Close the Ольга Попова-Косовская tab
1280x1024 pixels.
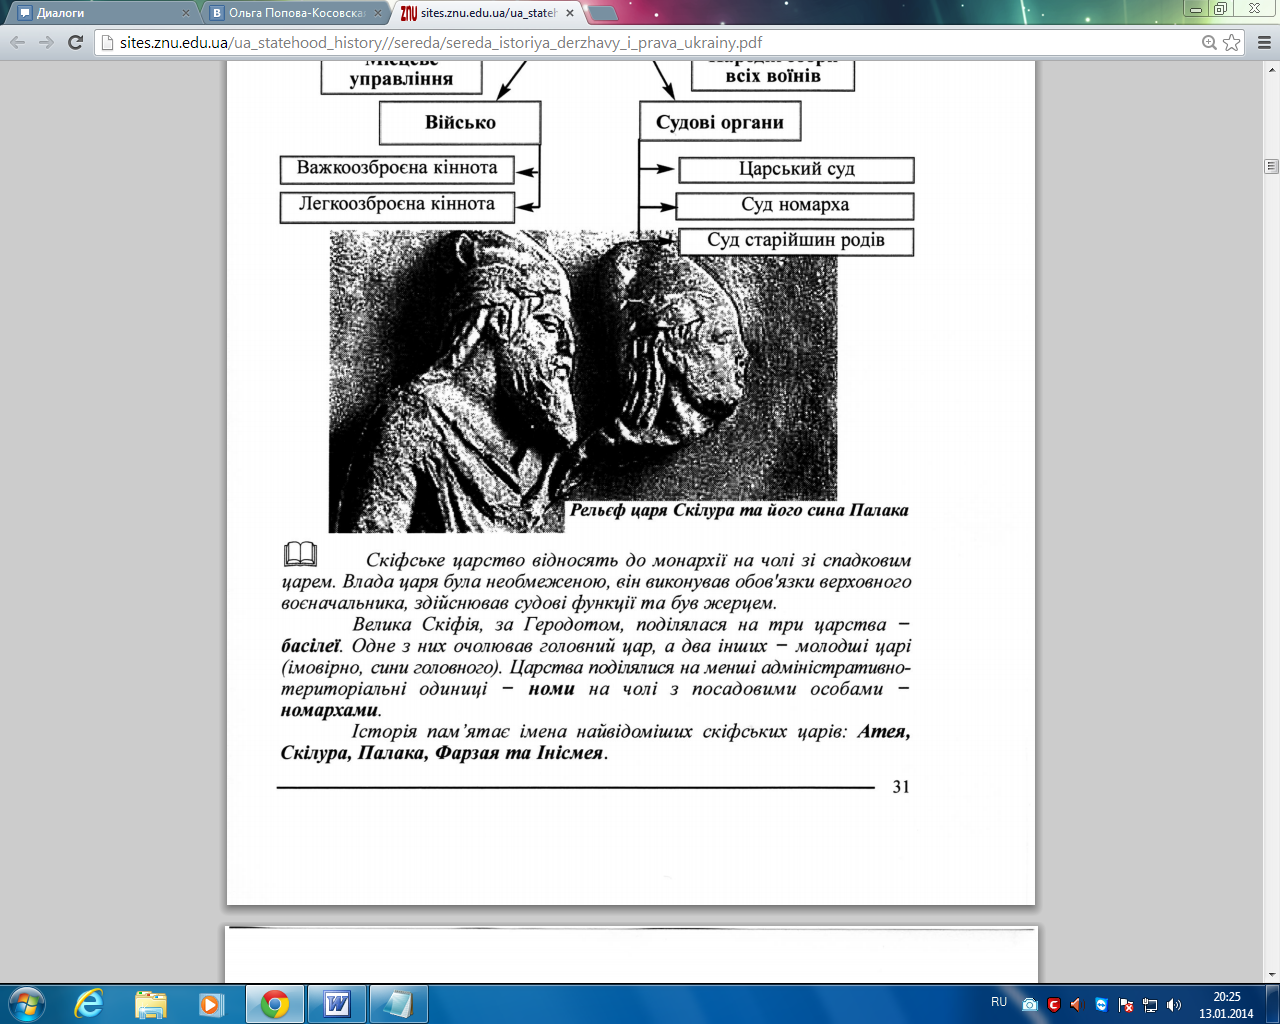pos(378,13)
